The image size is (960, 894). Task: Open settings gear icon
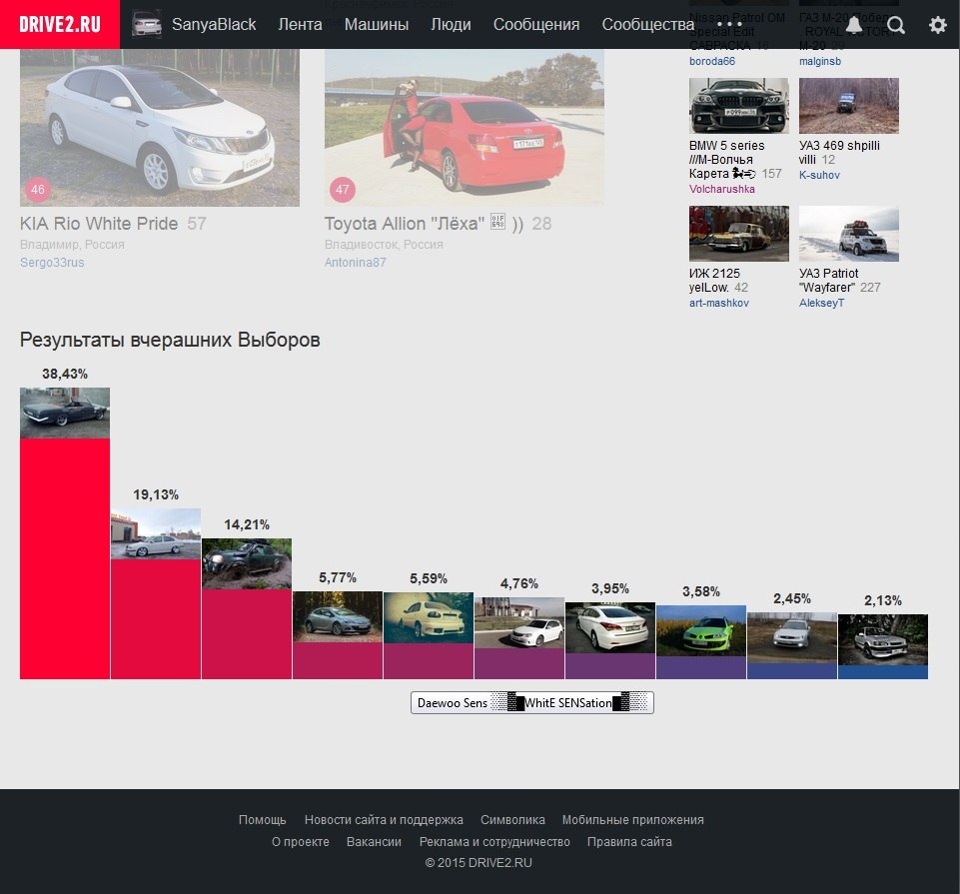point(937,25)
